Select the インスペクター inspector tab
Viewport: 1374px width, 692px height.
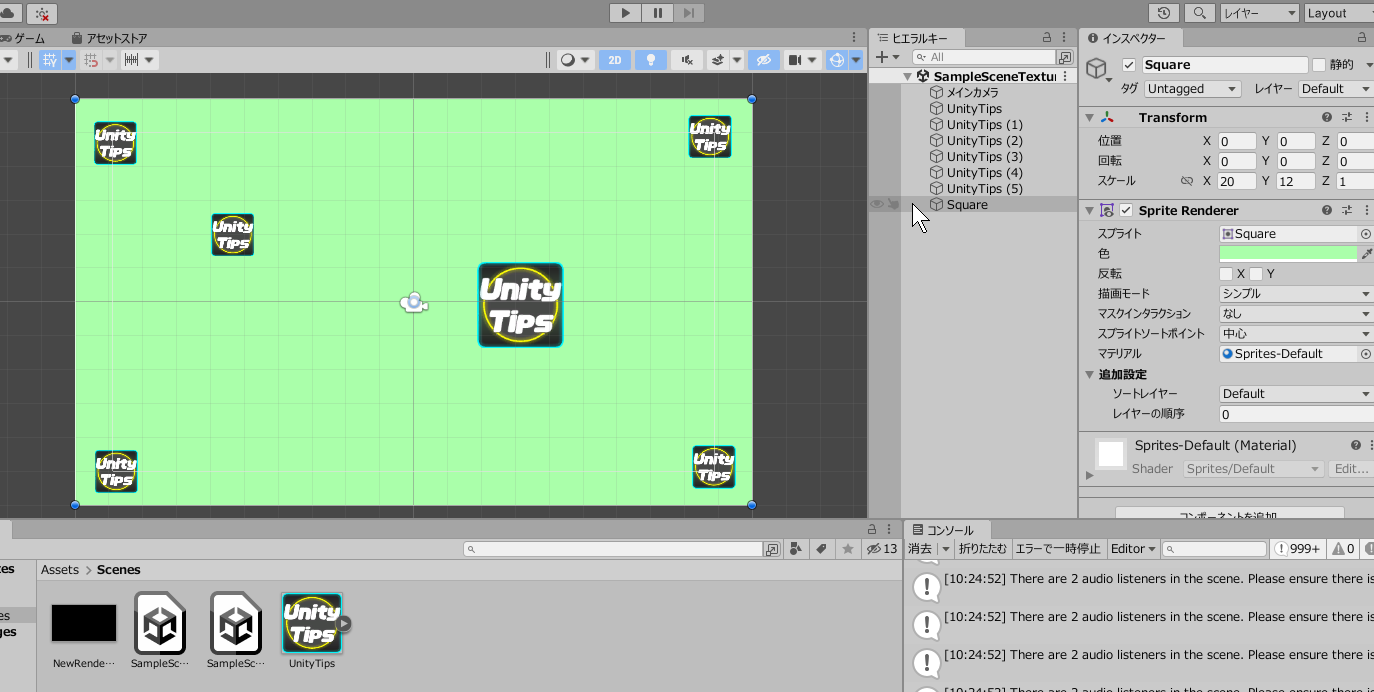pyautogui.click(x=1133, y=38)
